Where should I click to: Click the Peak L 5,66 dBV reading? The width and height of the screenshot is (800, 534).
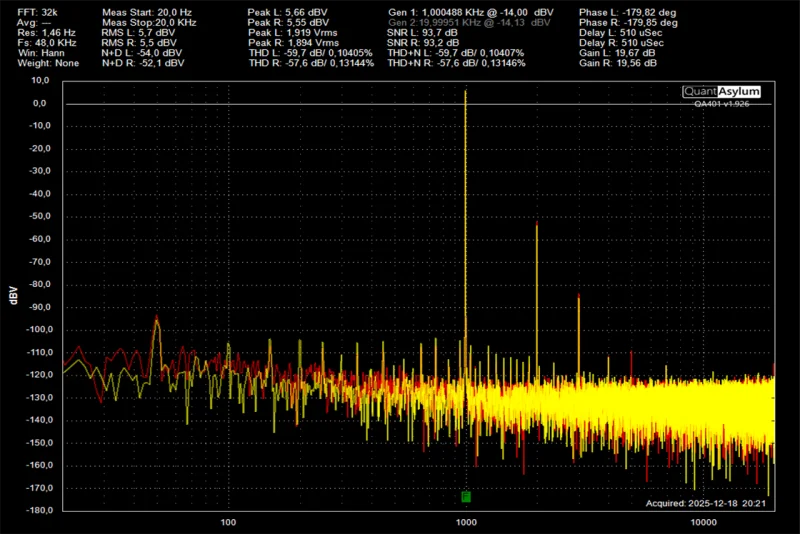click(288, 10)
